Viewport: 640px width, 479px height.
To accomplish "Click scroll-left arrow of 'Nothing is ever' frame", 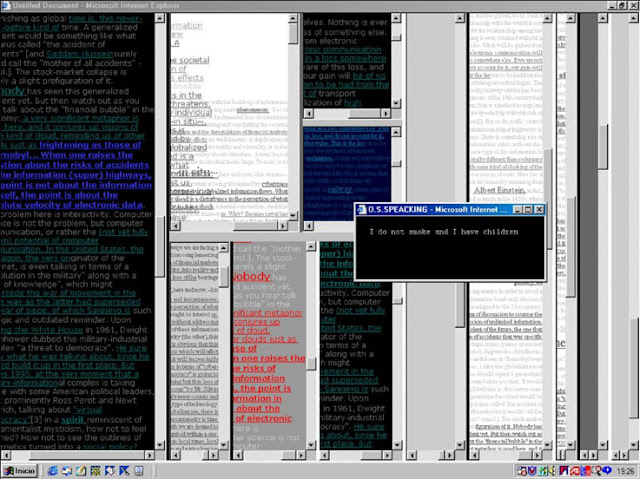I will (309, 113).
